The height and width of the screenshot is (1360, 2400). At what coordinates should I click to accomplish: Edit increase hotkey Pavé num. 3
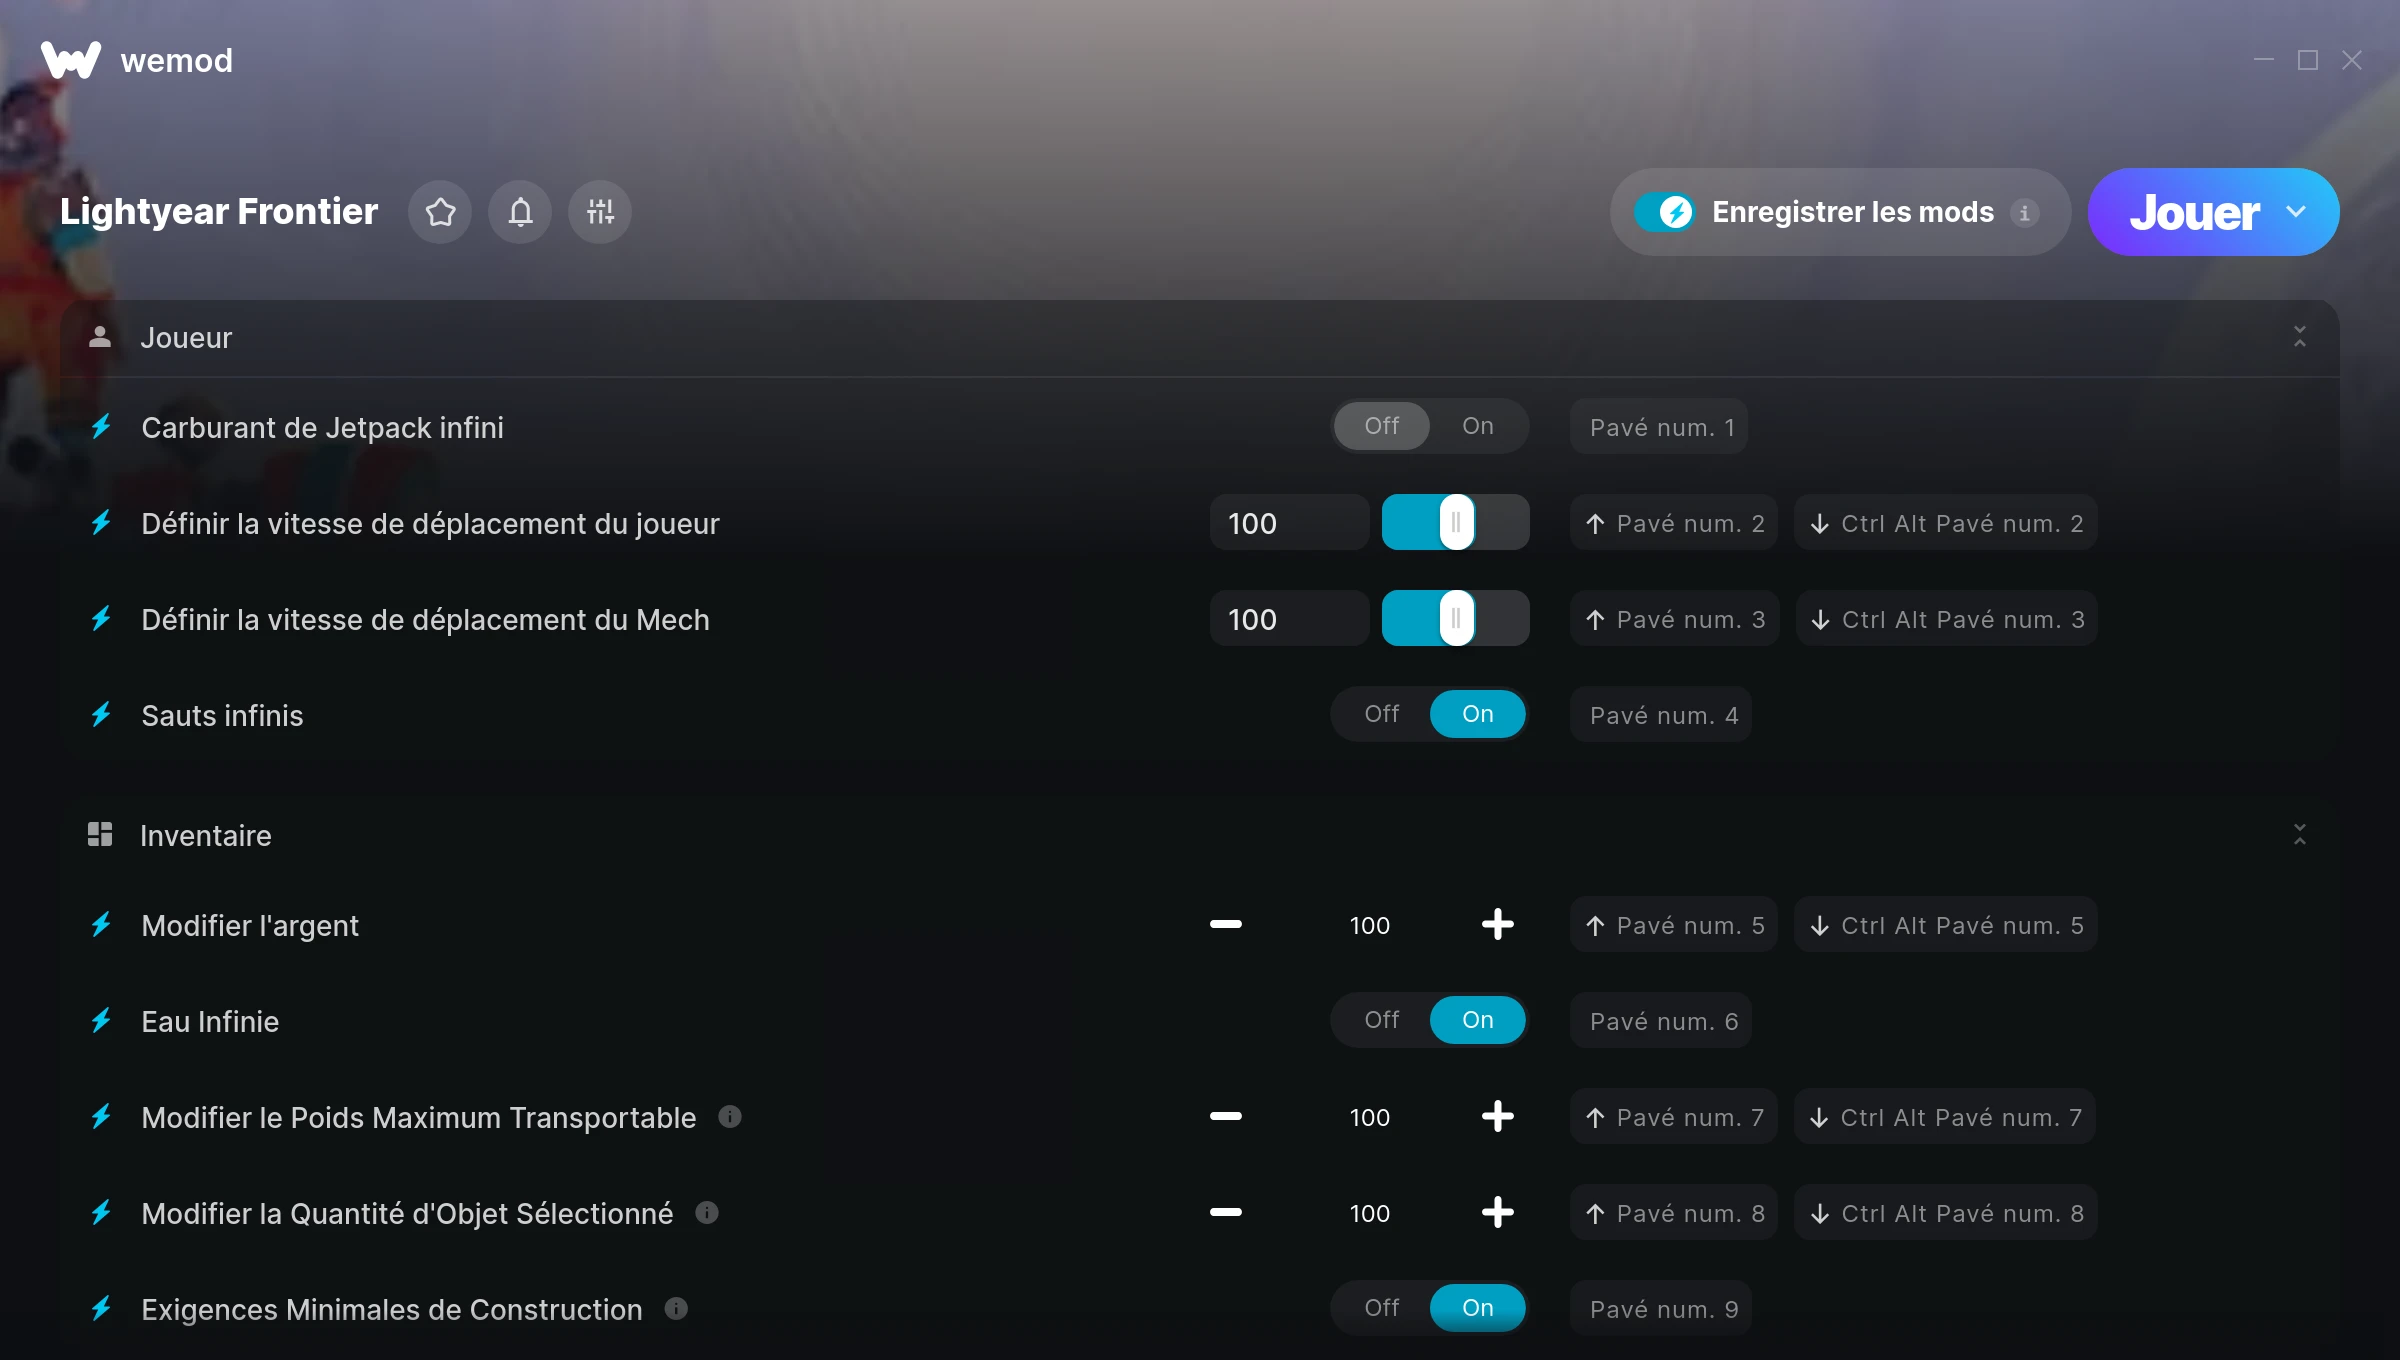click(x=1674, y=619)
